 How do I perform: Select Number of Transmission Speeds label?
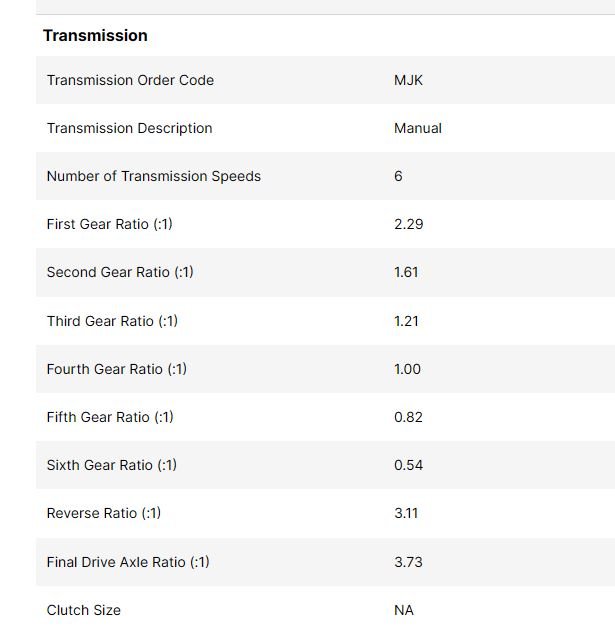coord(154,176)
